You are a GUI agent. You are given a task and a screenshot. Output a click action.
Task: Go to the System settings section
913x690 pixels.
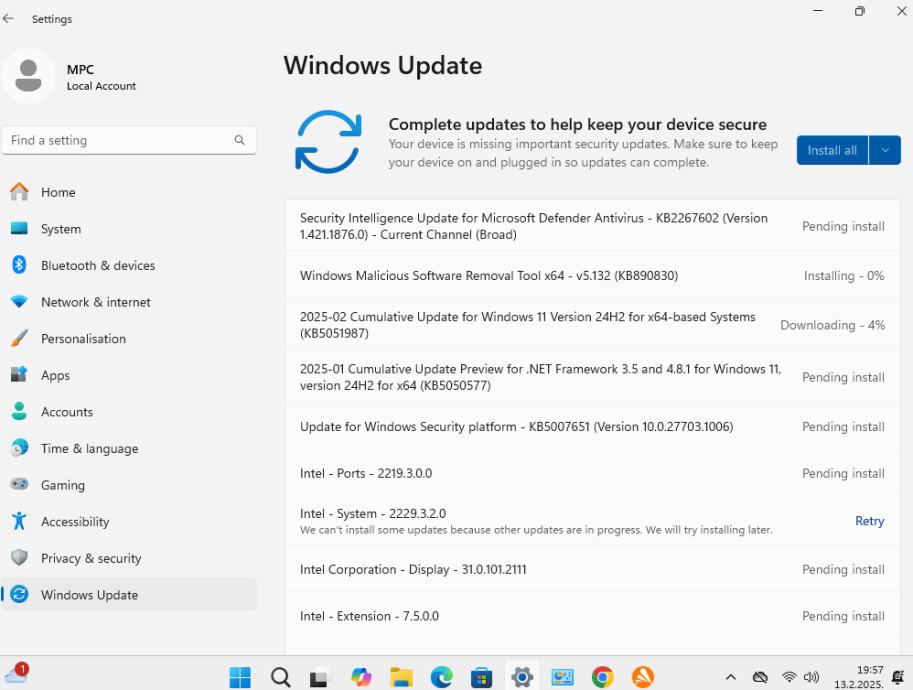click(129, 229)
